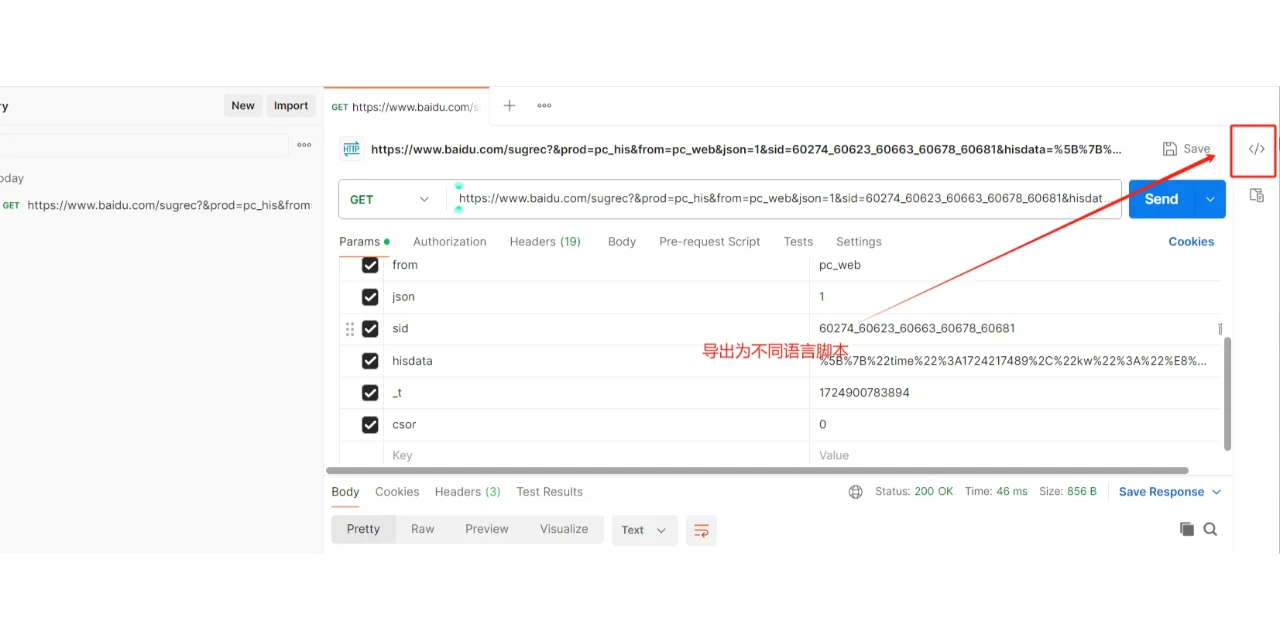The width and height of the screenshot is (1280, 639).
Task: Uncheck the sid parameter
Action: pyautogui.click(x=370, y=328)
